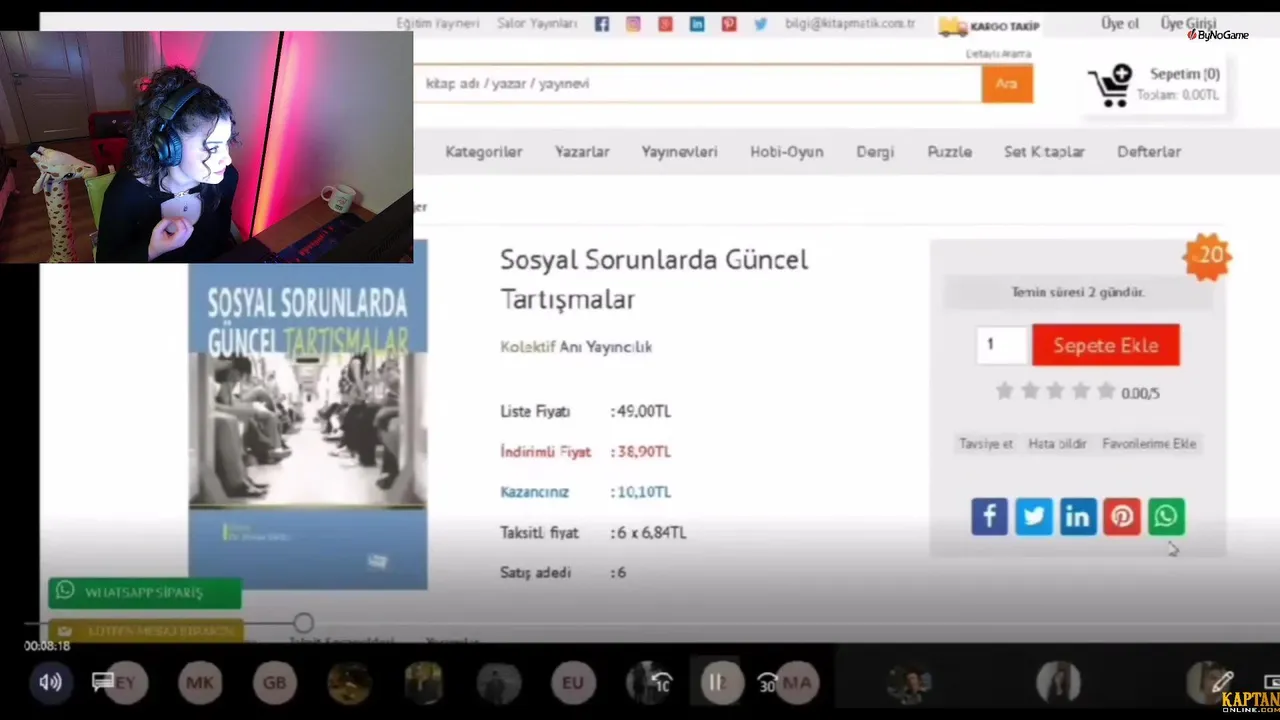This screenshot has height=720, width=1280.
Task: Click the quantity field showing 1
Action: point(1002,345)
